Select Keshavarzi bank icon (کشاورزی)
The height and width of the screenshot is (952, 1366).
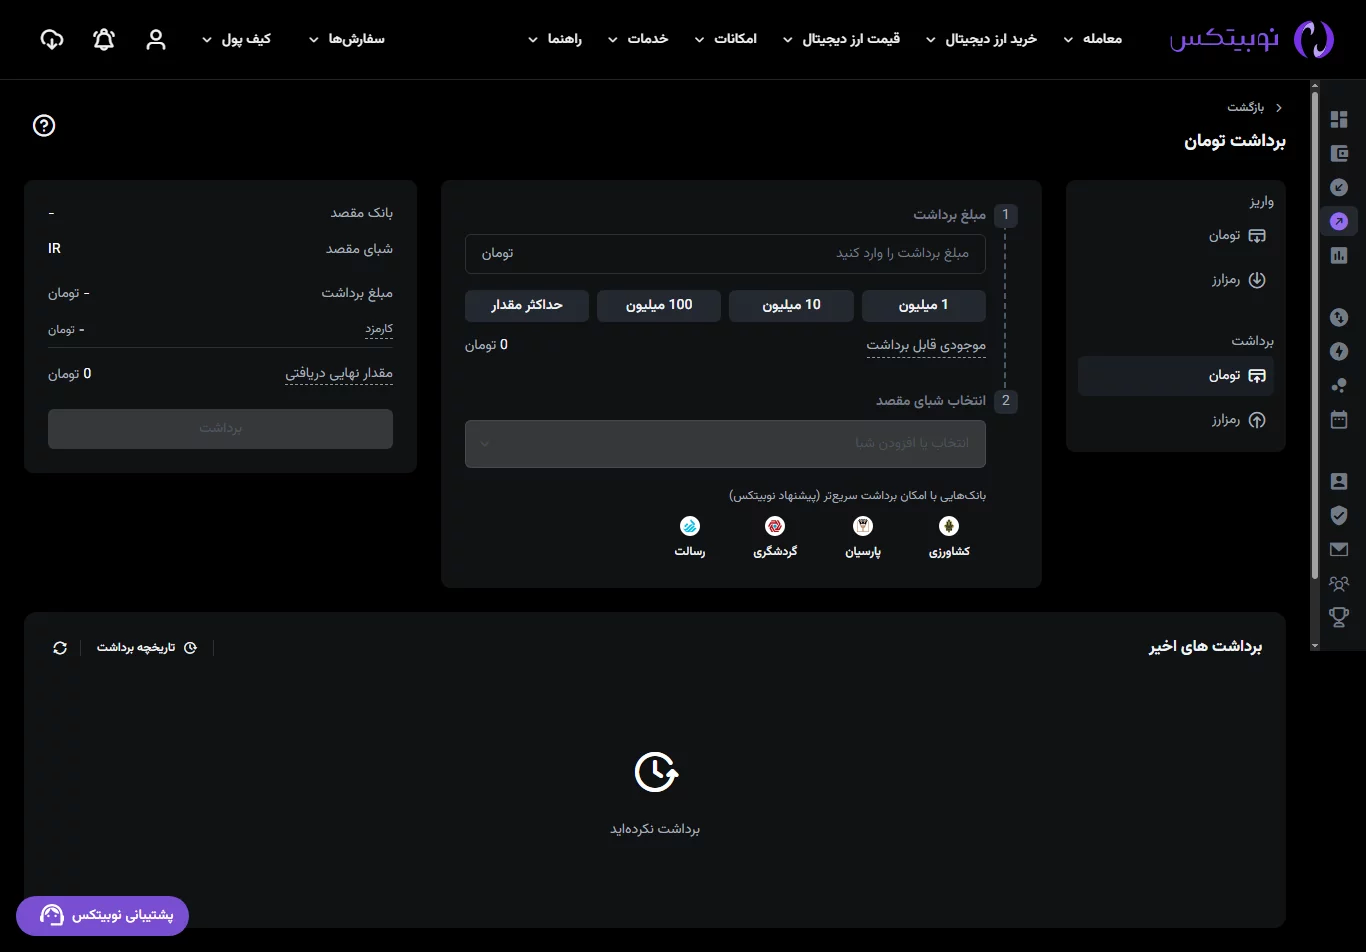949,526
